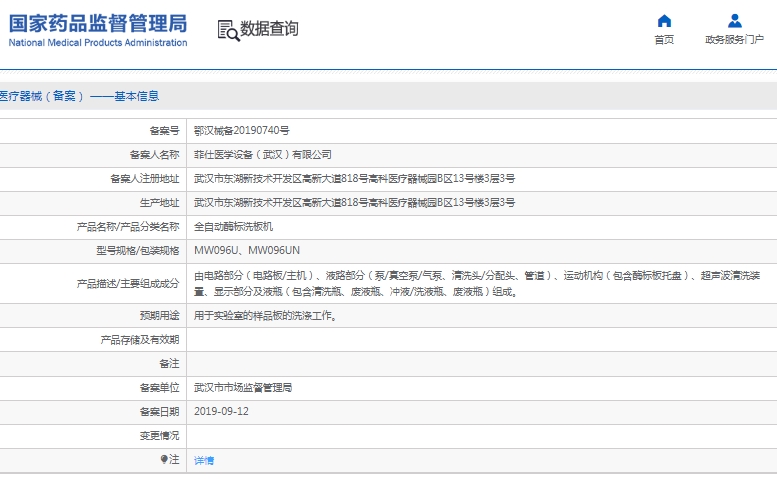Click the 备案人注册地址 address value
The height and width of the screenshot is (479, 777).
[354, 178]
